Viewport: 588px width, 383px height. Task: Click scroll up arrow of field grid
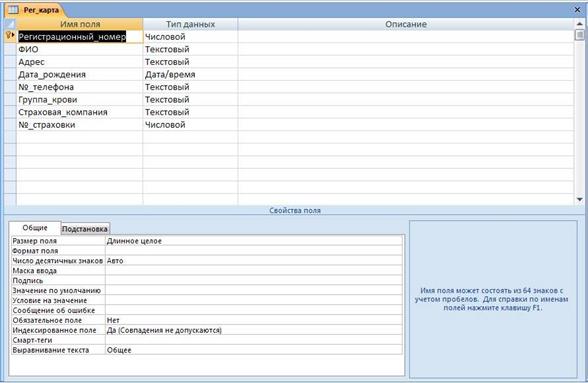[x=580, y=24]
